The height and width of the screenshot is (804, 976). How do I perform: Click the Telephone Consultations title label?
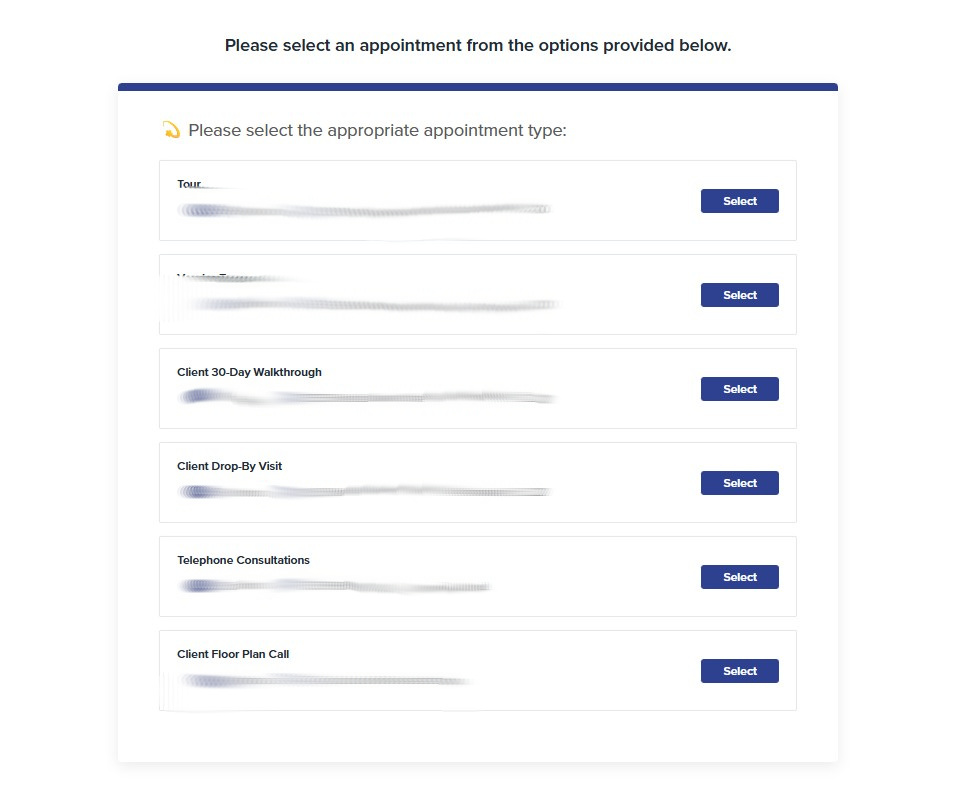coord(243,560)
